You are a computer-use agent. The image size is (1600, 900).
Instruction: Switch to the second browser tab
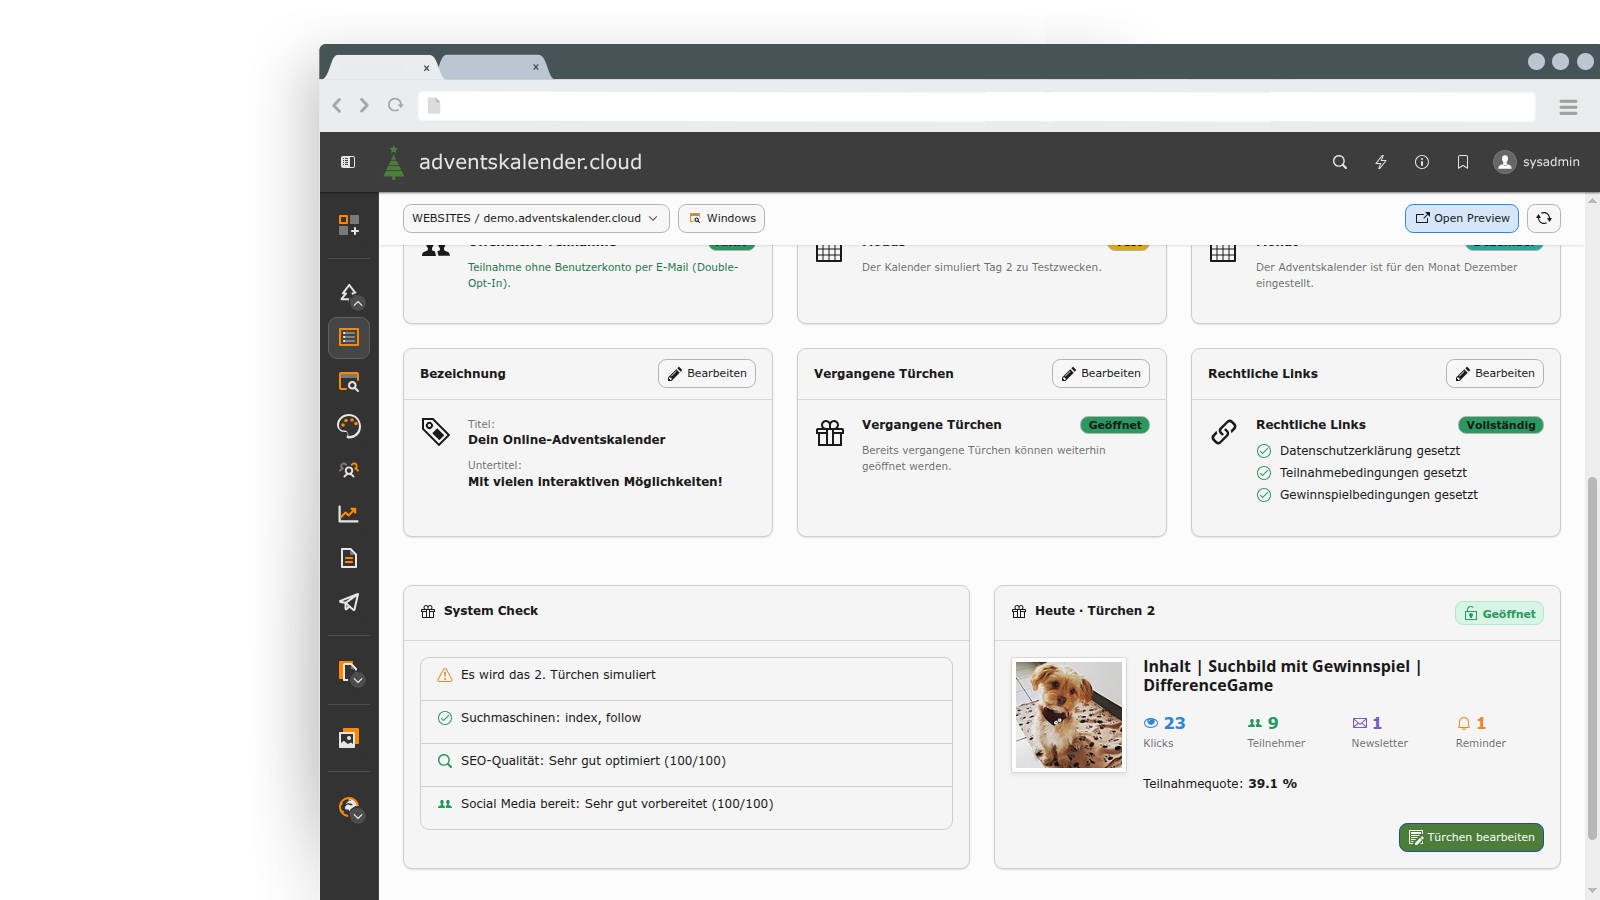coord(493,67)
